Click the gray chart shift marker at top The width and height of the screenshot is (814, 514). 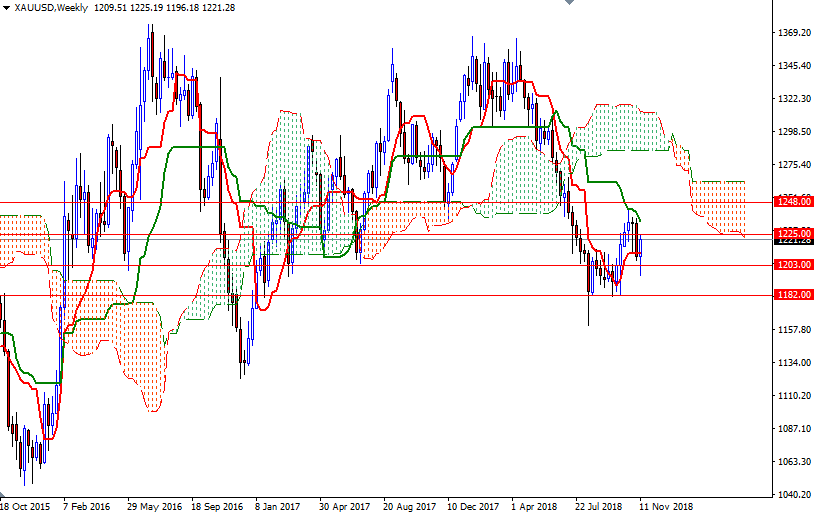567,4
